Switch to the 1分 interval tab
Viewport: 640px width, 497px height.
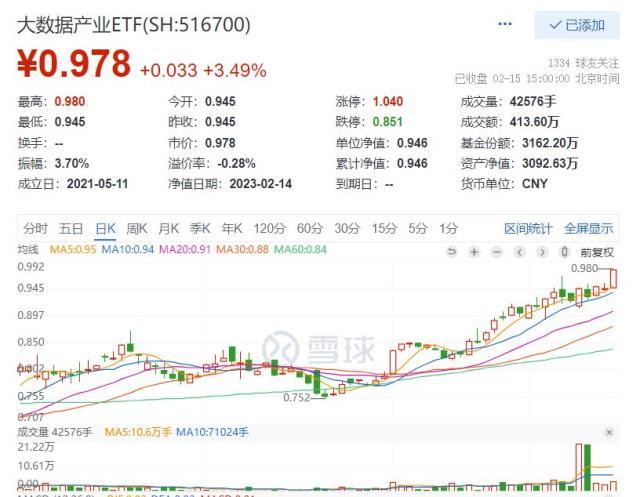point(448,229)
